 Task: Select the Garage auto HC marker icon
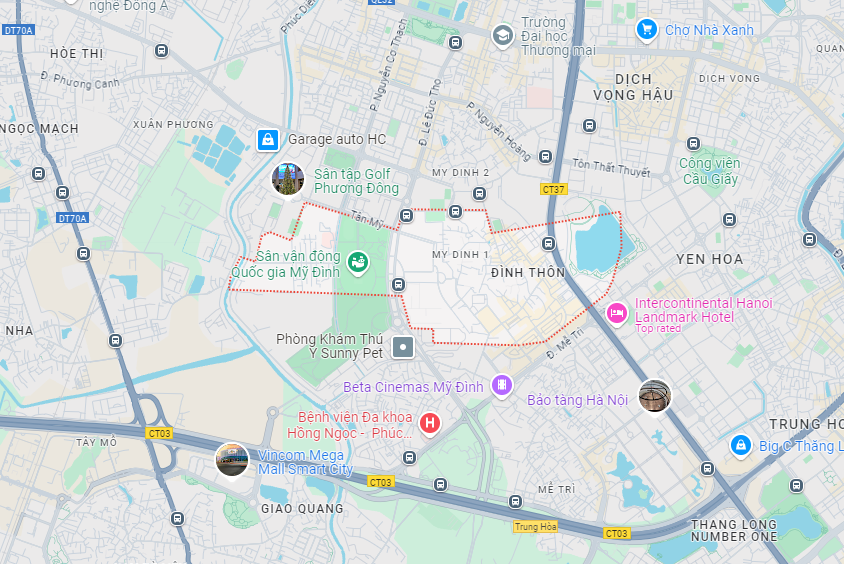(268, 140)
